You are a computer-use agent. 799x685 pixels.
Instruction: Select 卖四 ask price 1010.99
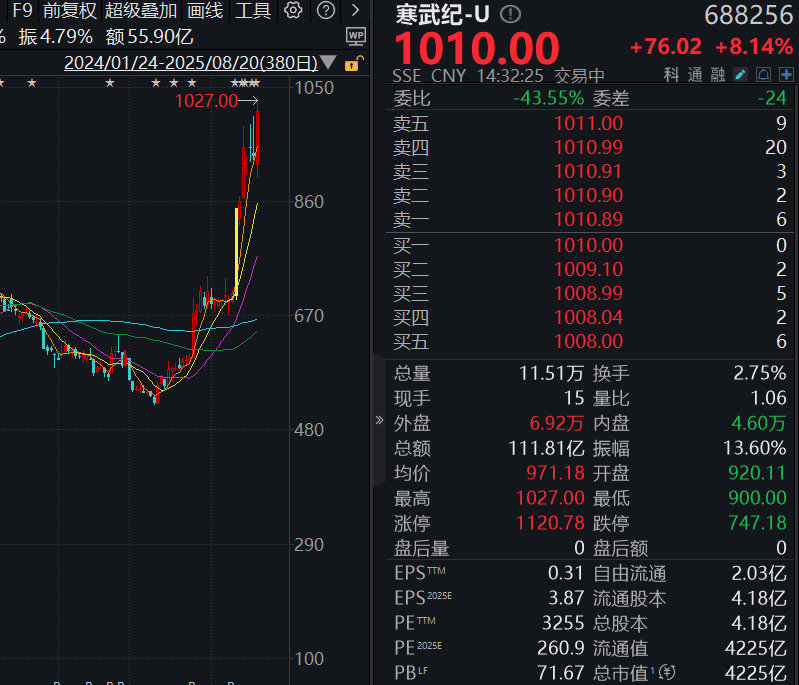point(589,147)
